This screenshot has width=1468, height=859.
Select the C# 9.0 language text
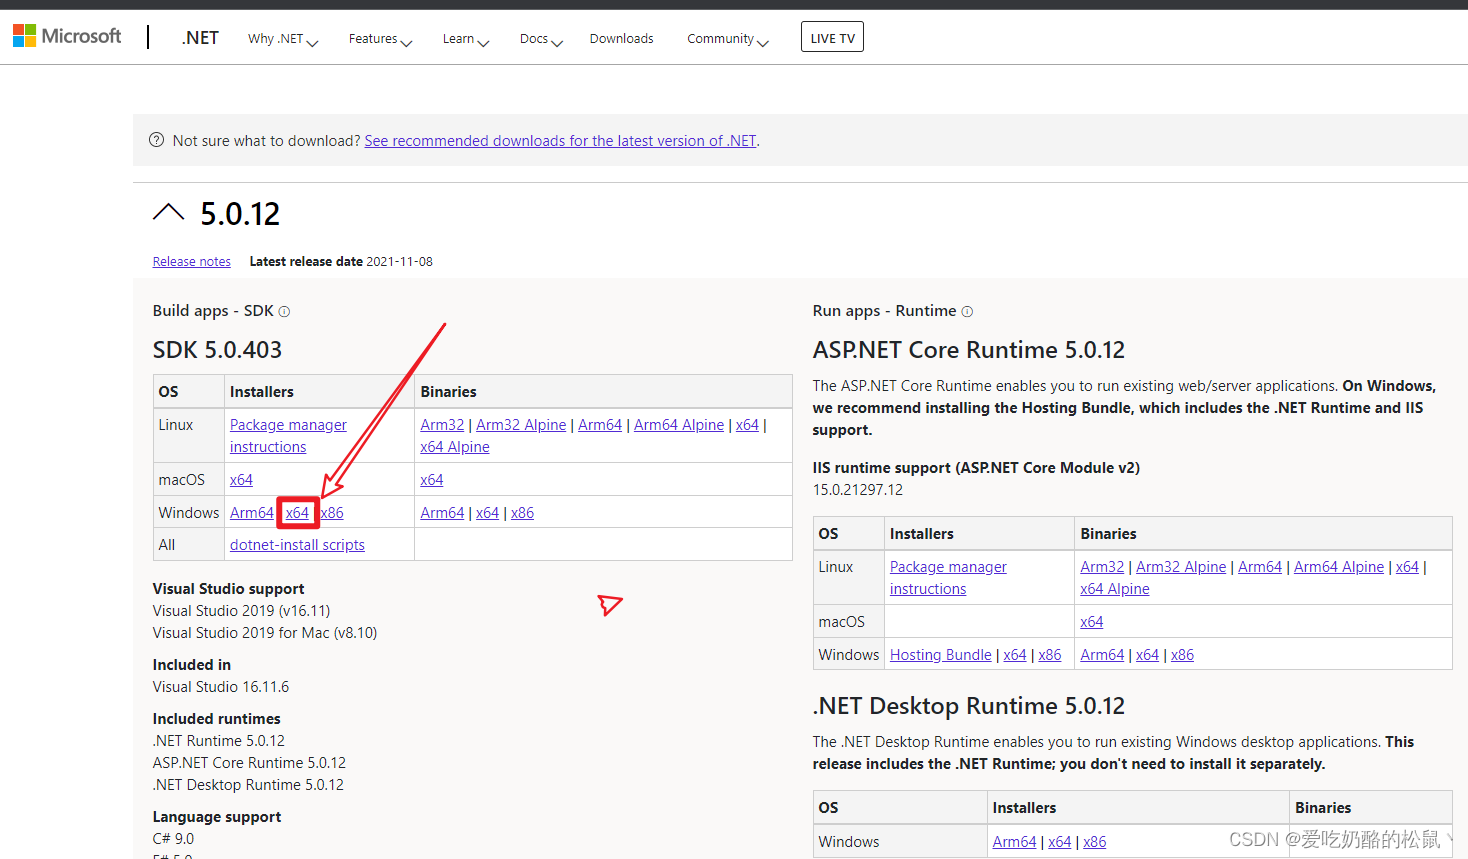coord(173,839)
